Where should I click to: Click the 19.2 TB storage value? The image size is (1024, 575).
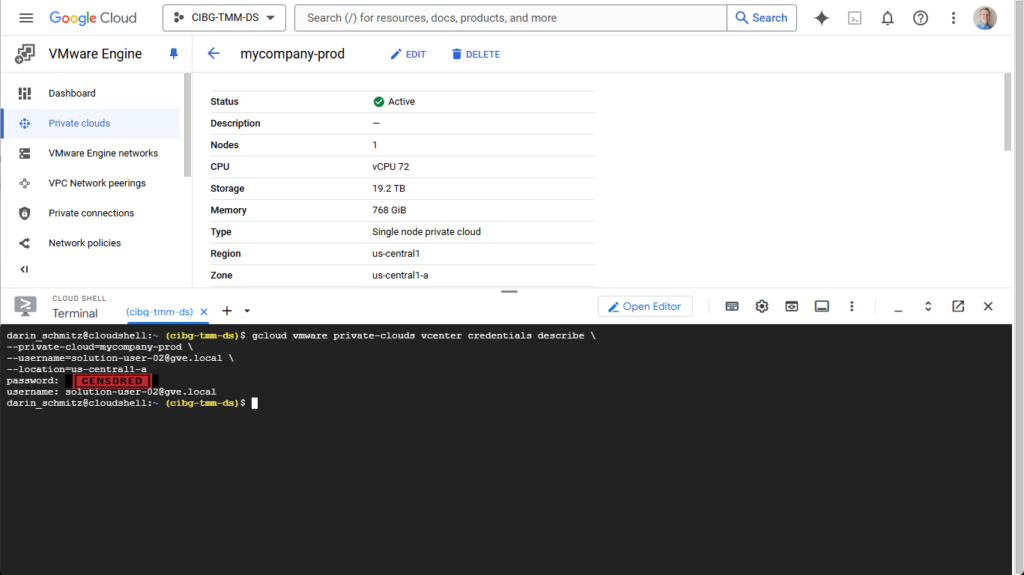tap(389, 188)
